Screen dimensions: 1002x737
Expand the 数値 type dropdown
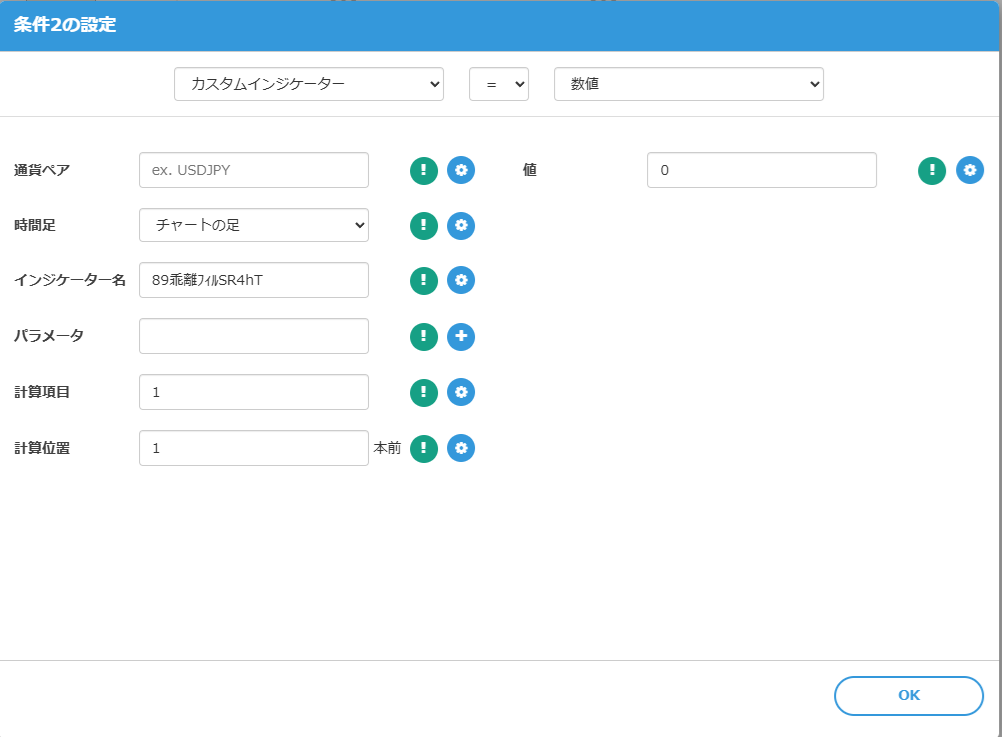(x=689, y=85)
